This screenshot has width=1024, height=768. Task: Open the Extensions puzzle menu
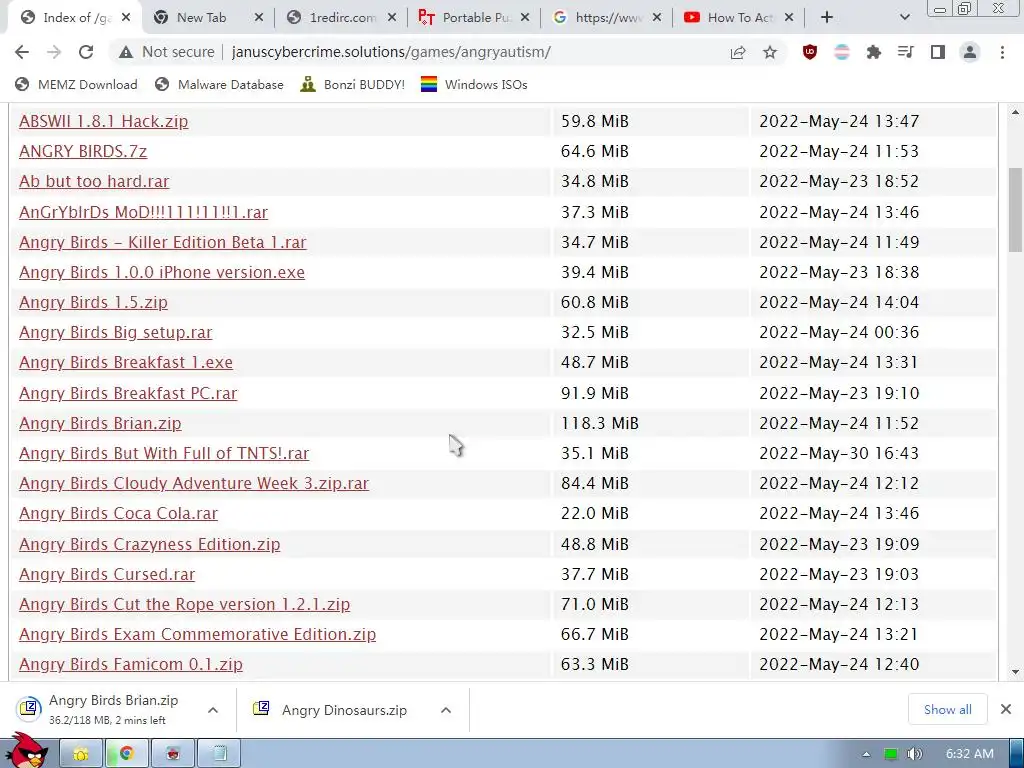(x=874, y=52)
